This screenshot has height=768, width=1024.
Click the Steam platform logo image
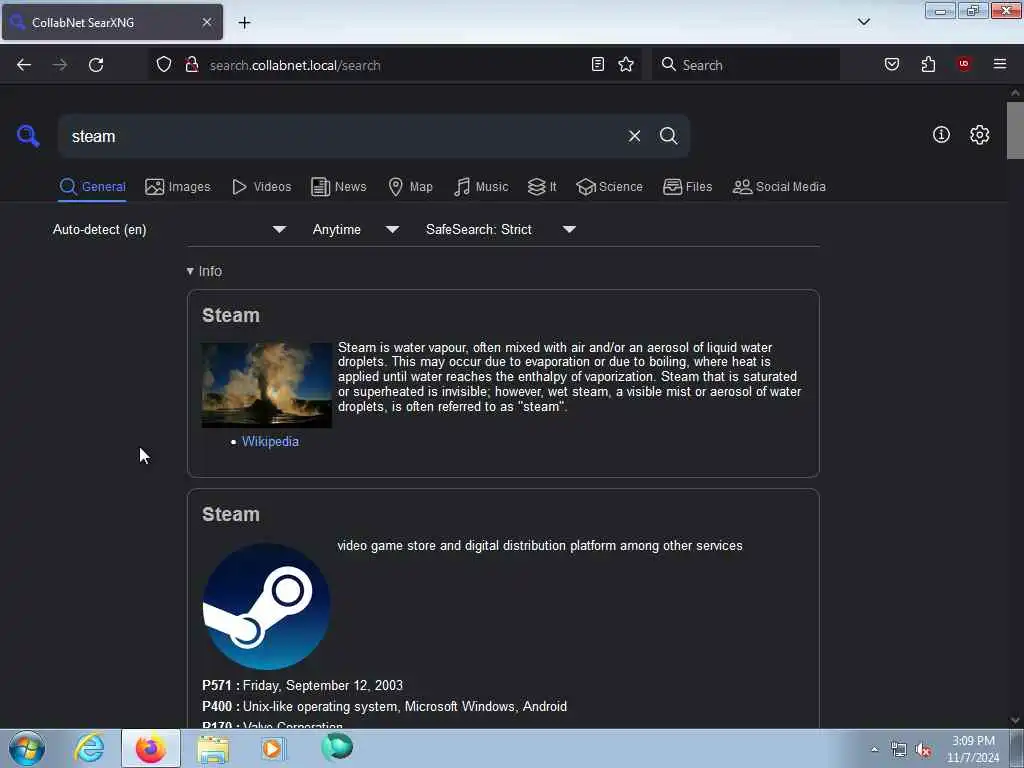[266, 607]
